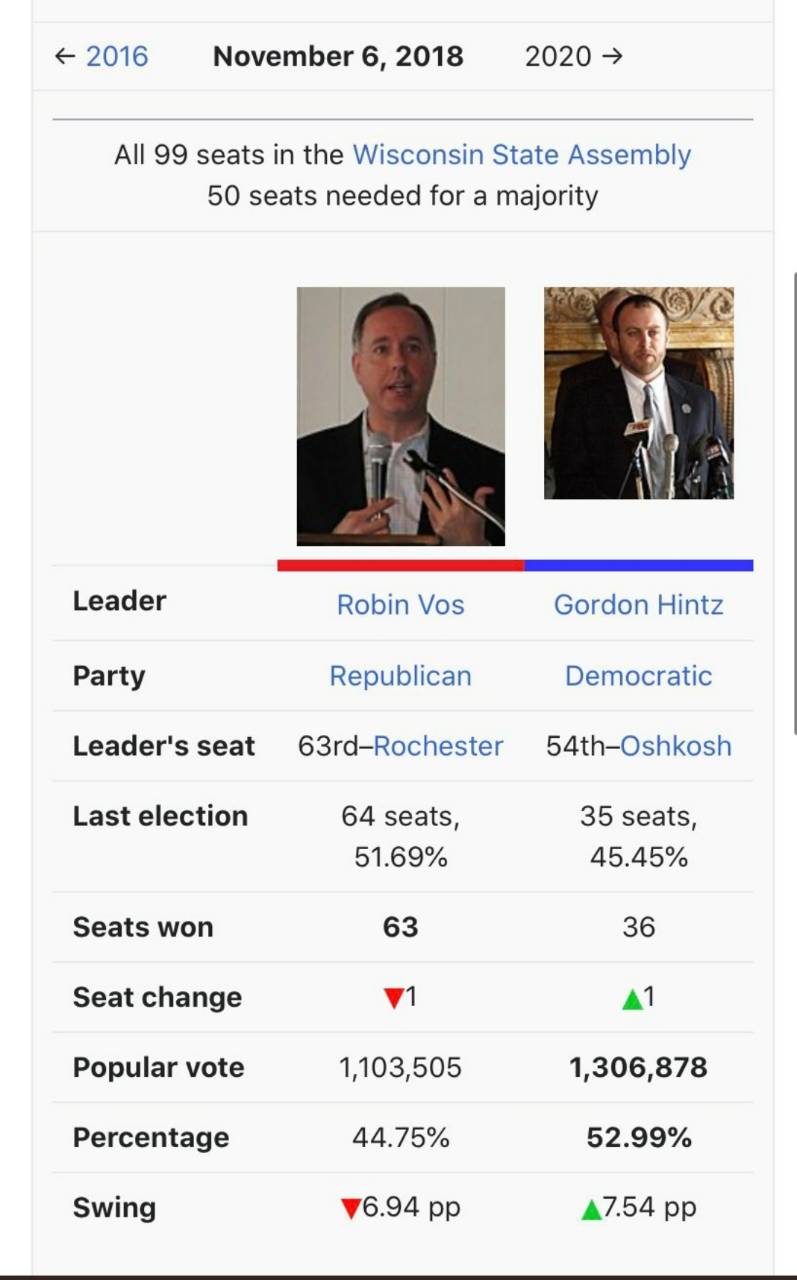Click the green up arrow beside seat change 1
The width and height of the screenshot is (797, 1280).
632,998
